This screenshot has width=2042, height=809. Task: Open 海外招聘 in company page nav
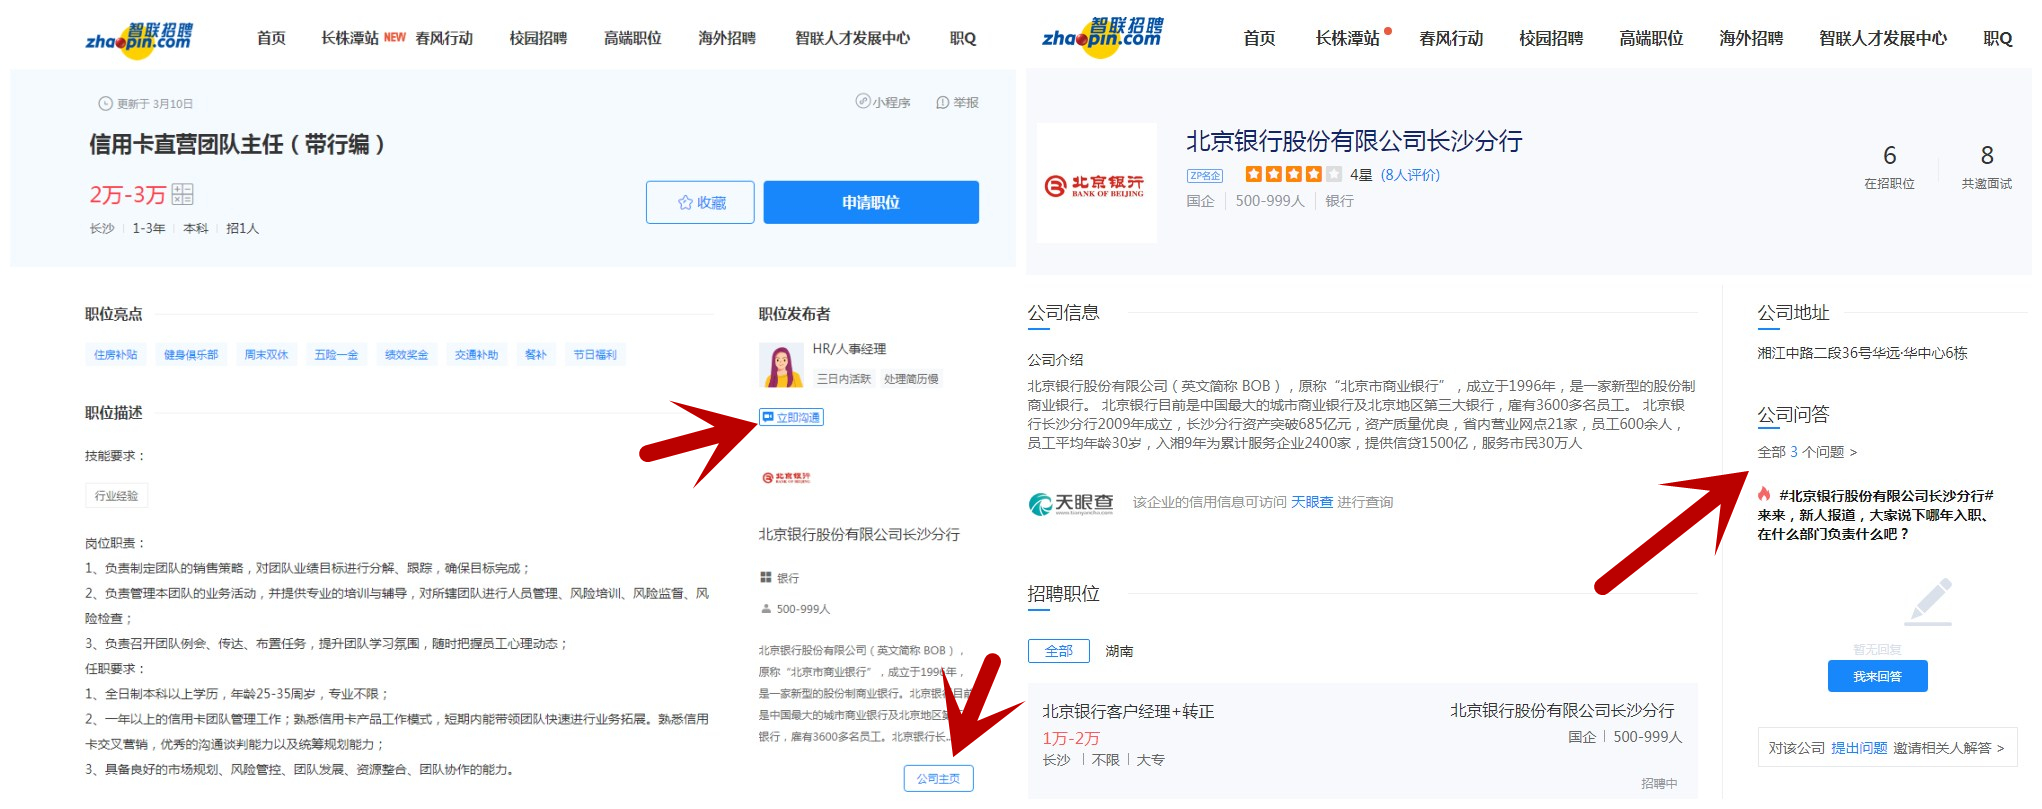1751,38
